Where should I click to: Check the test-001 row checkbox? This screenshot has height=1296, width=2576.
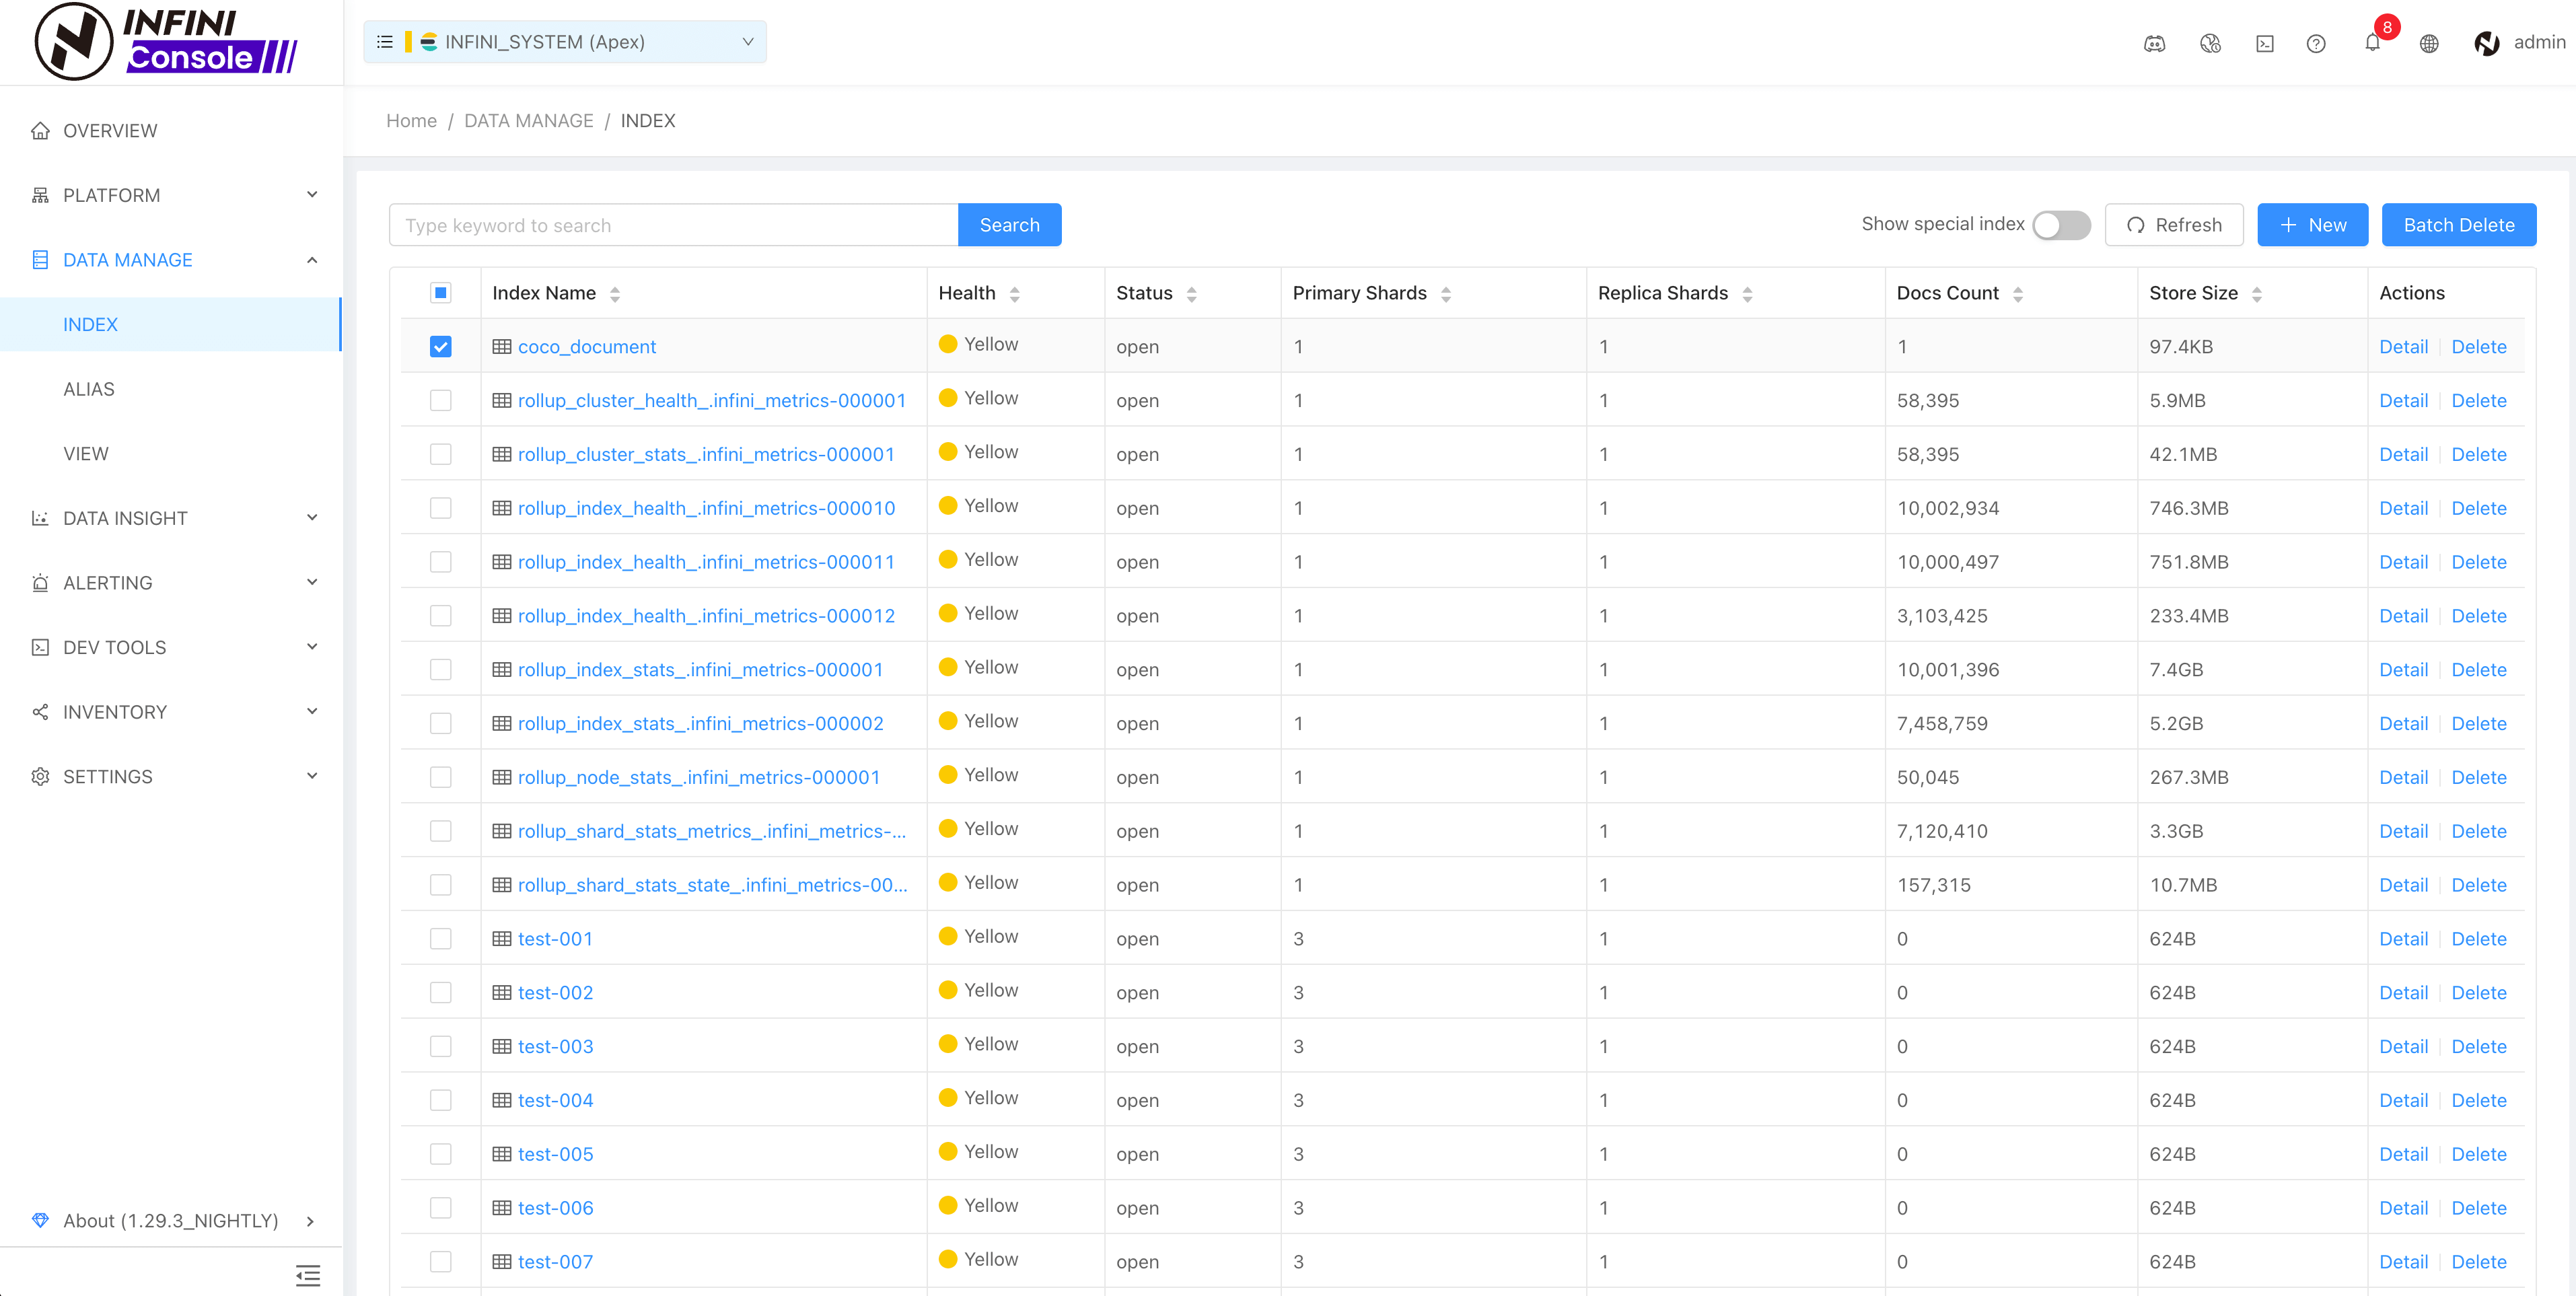(440, 939)
